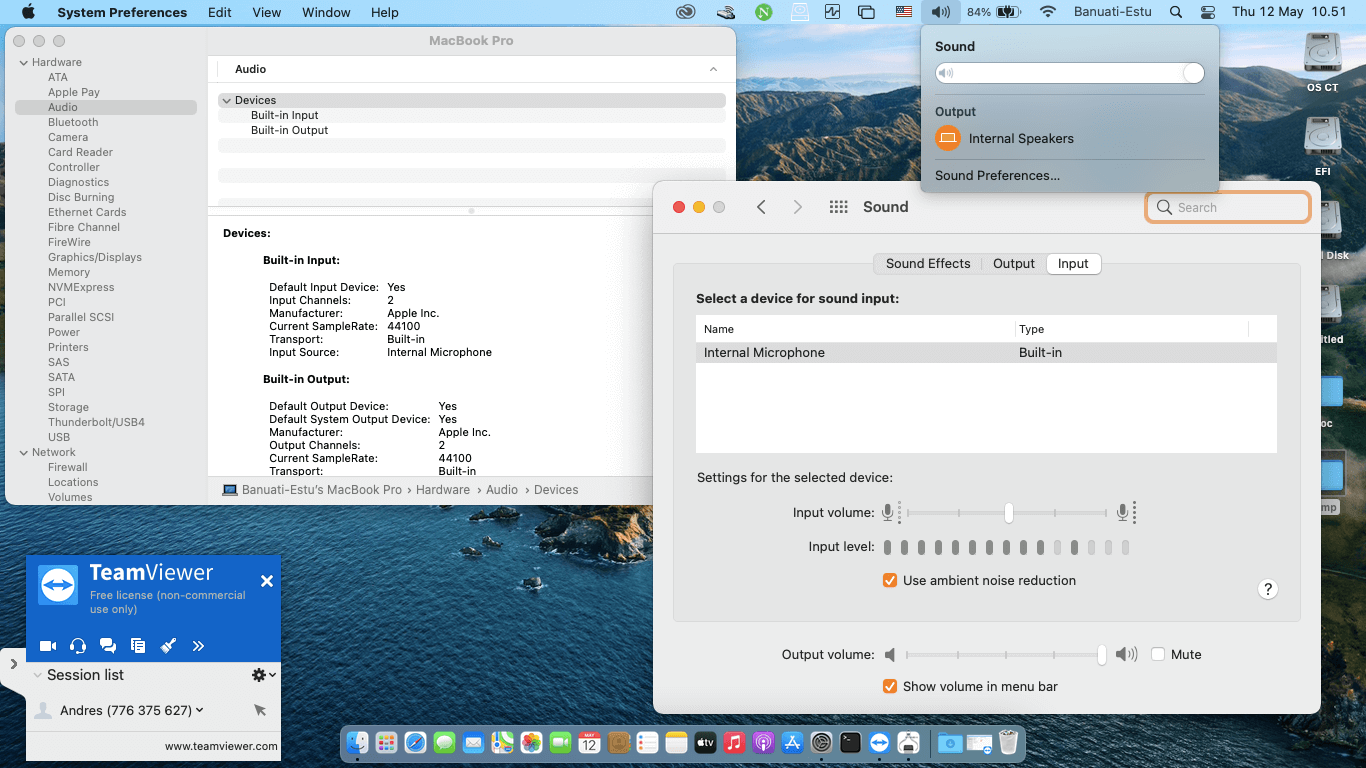Check the Mute output checkbox
Screen dimensions: 1366x768
1158,654
